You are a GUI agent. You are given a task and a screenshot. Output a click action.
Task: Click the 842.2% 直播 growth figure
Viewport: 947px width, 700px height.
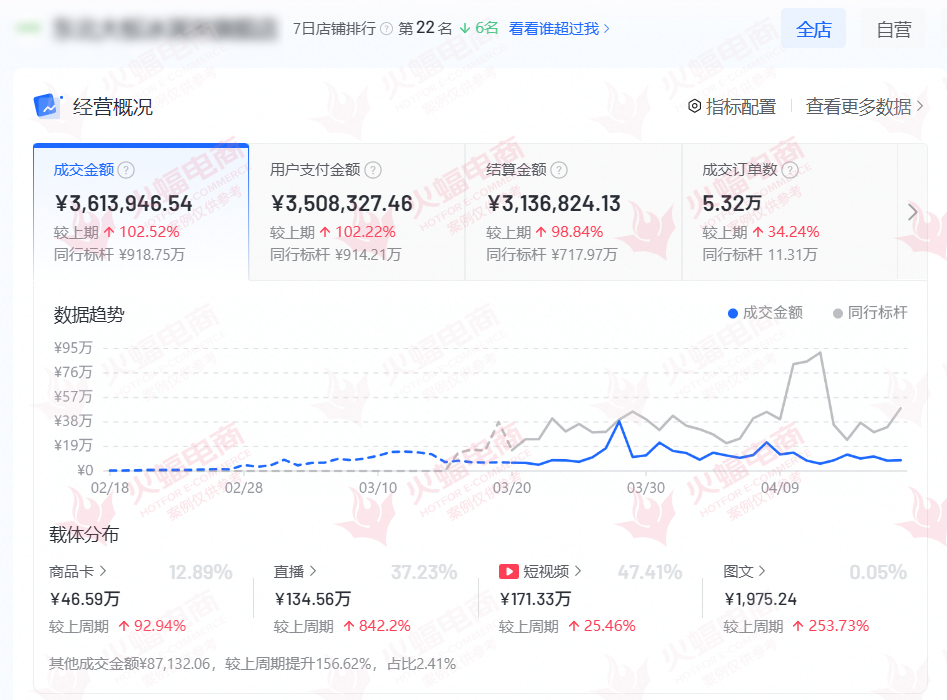tap(377, 626)
